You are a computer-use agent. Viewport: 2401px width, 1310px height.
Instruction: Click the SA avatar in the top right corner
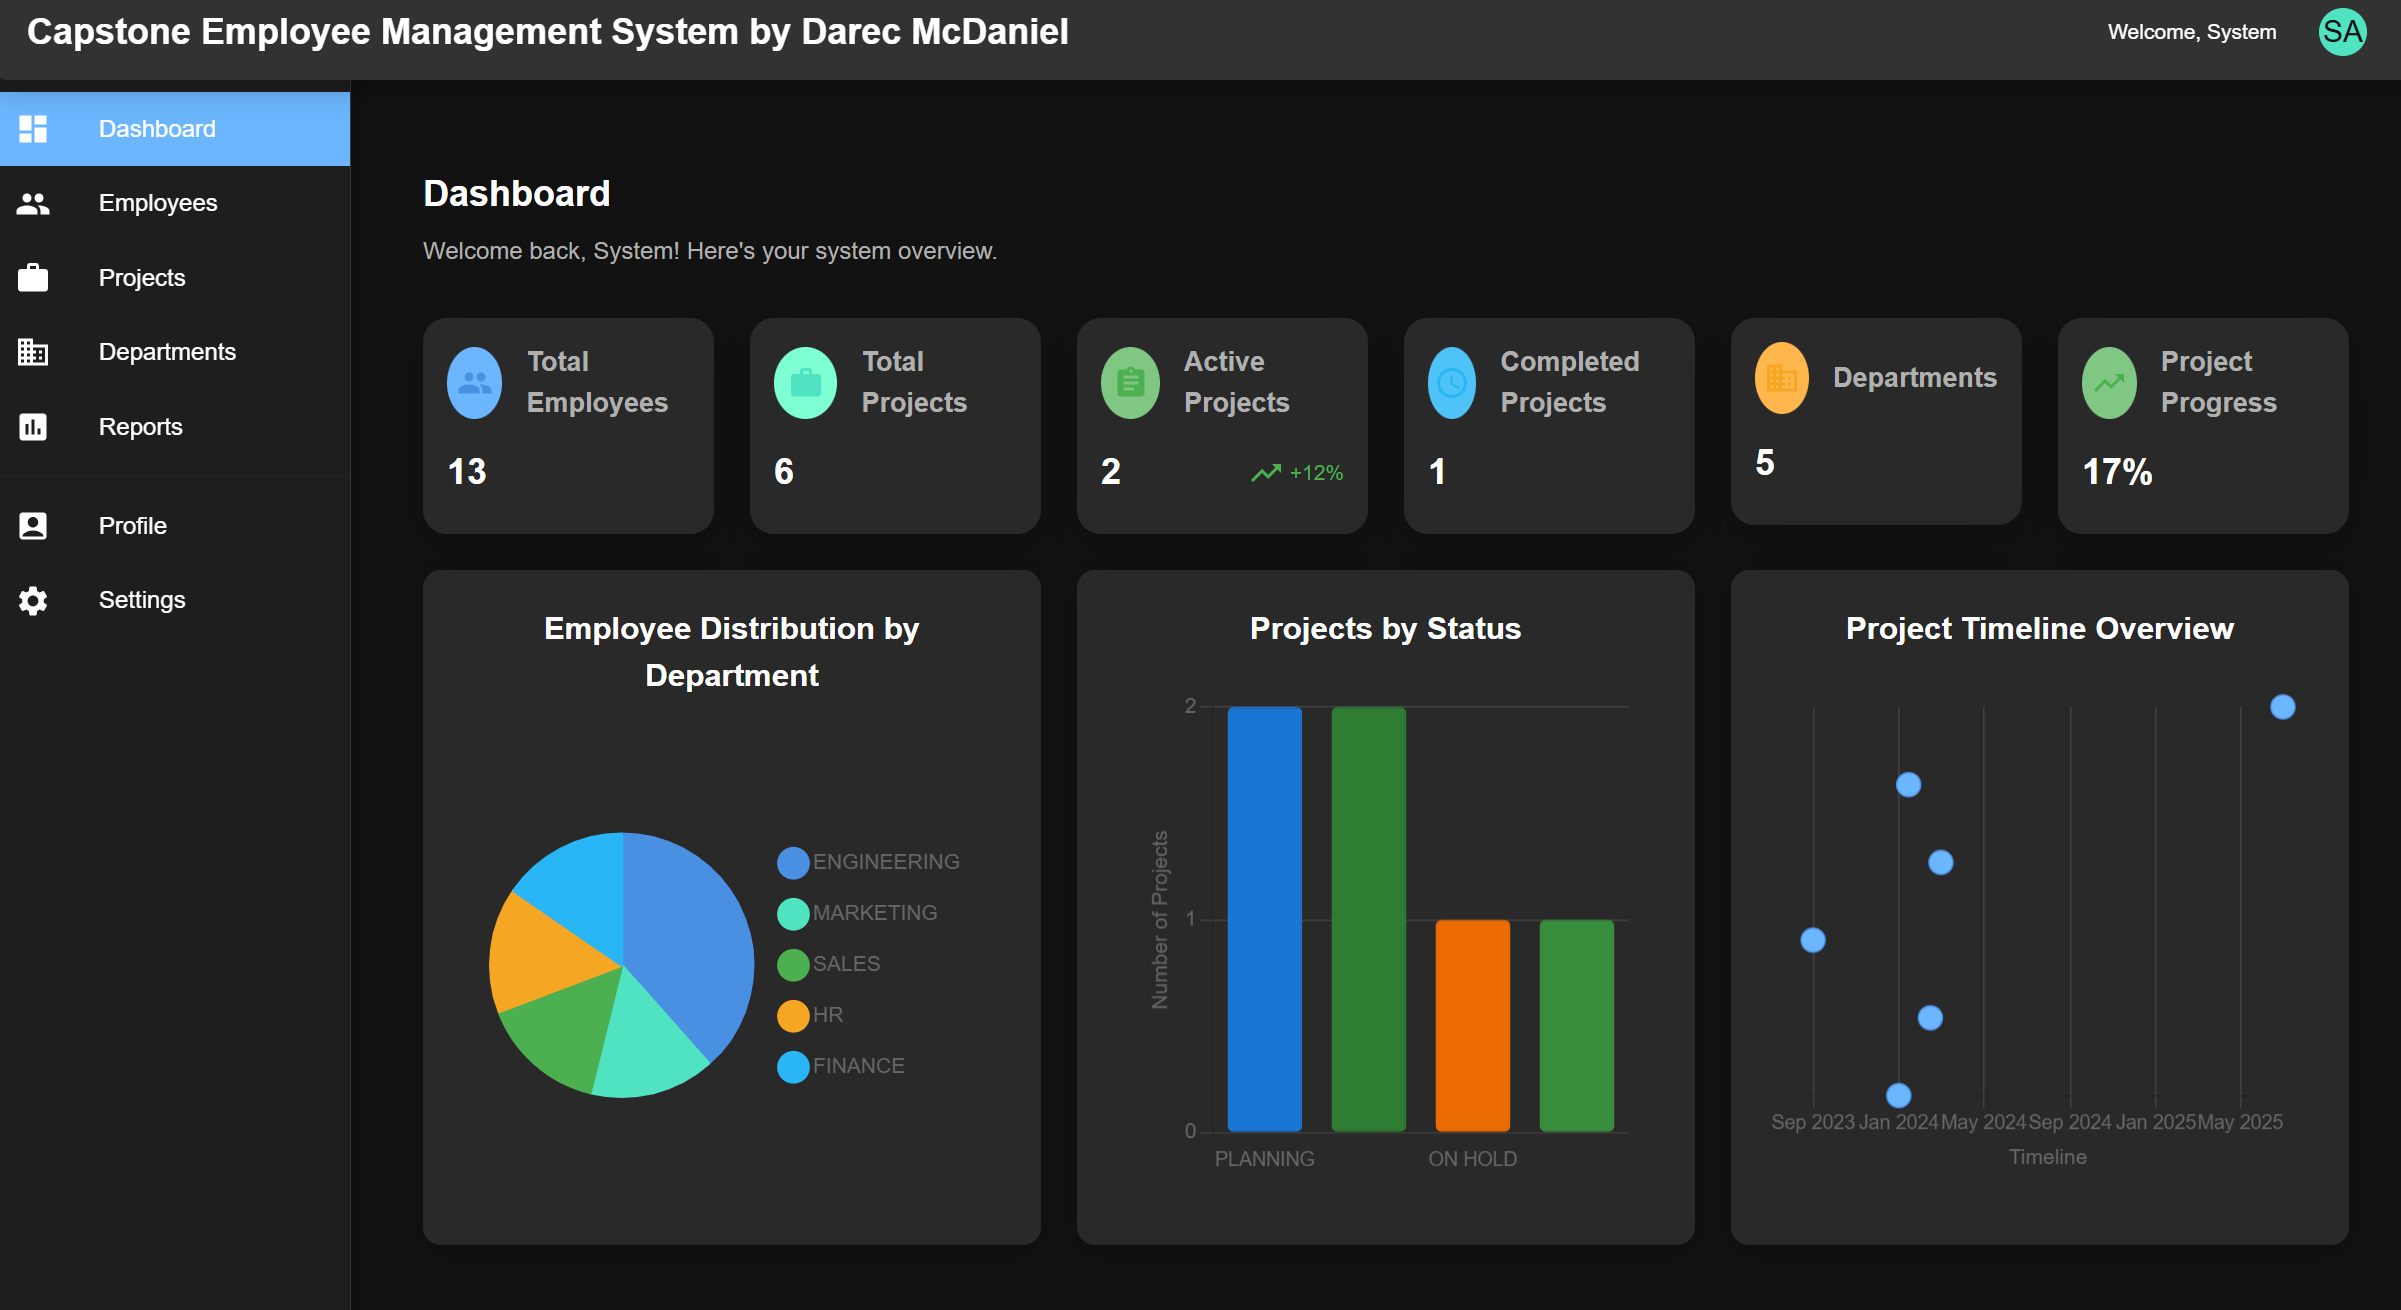click(x=2342, y=31)
